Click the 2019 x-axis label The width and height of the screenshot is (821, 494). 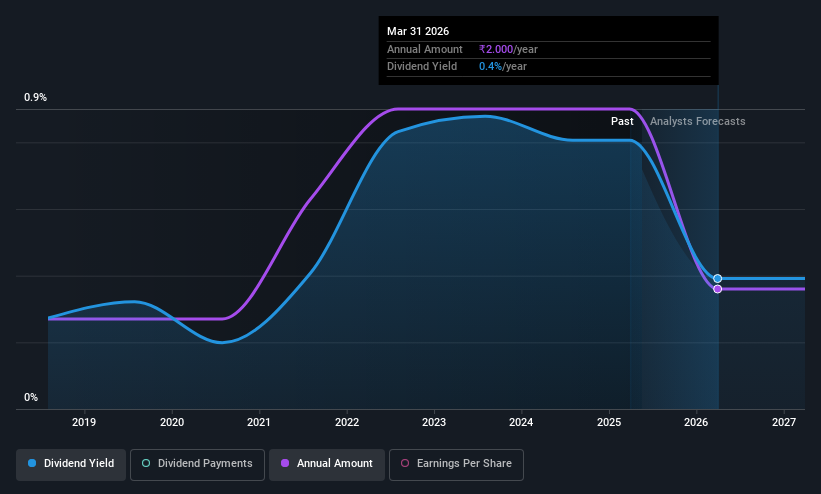tap(84, 422)
